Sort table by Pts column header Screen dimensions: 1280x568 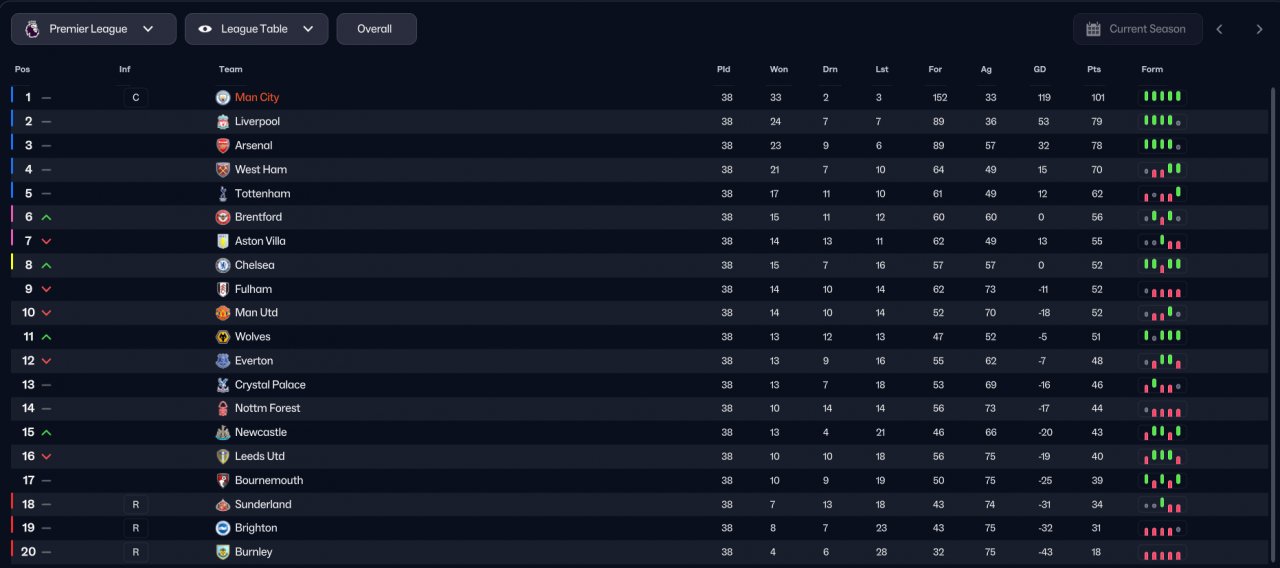[1094, 69]
